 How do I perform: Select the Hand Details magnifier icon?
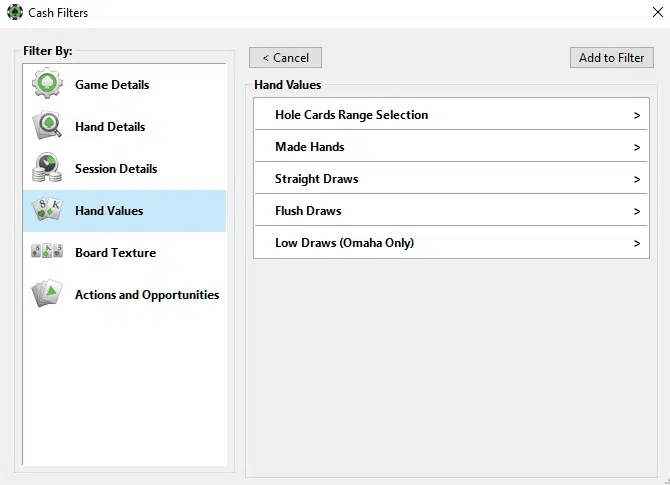coord(47,125)
